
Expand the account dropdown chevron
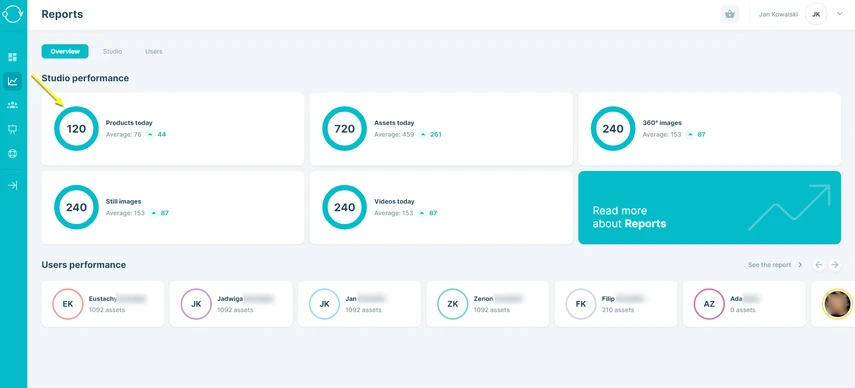[x=840, y=14]
